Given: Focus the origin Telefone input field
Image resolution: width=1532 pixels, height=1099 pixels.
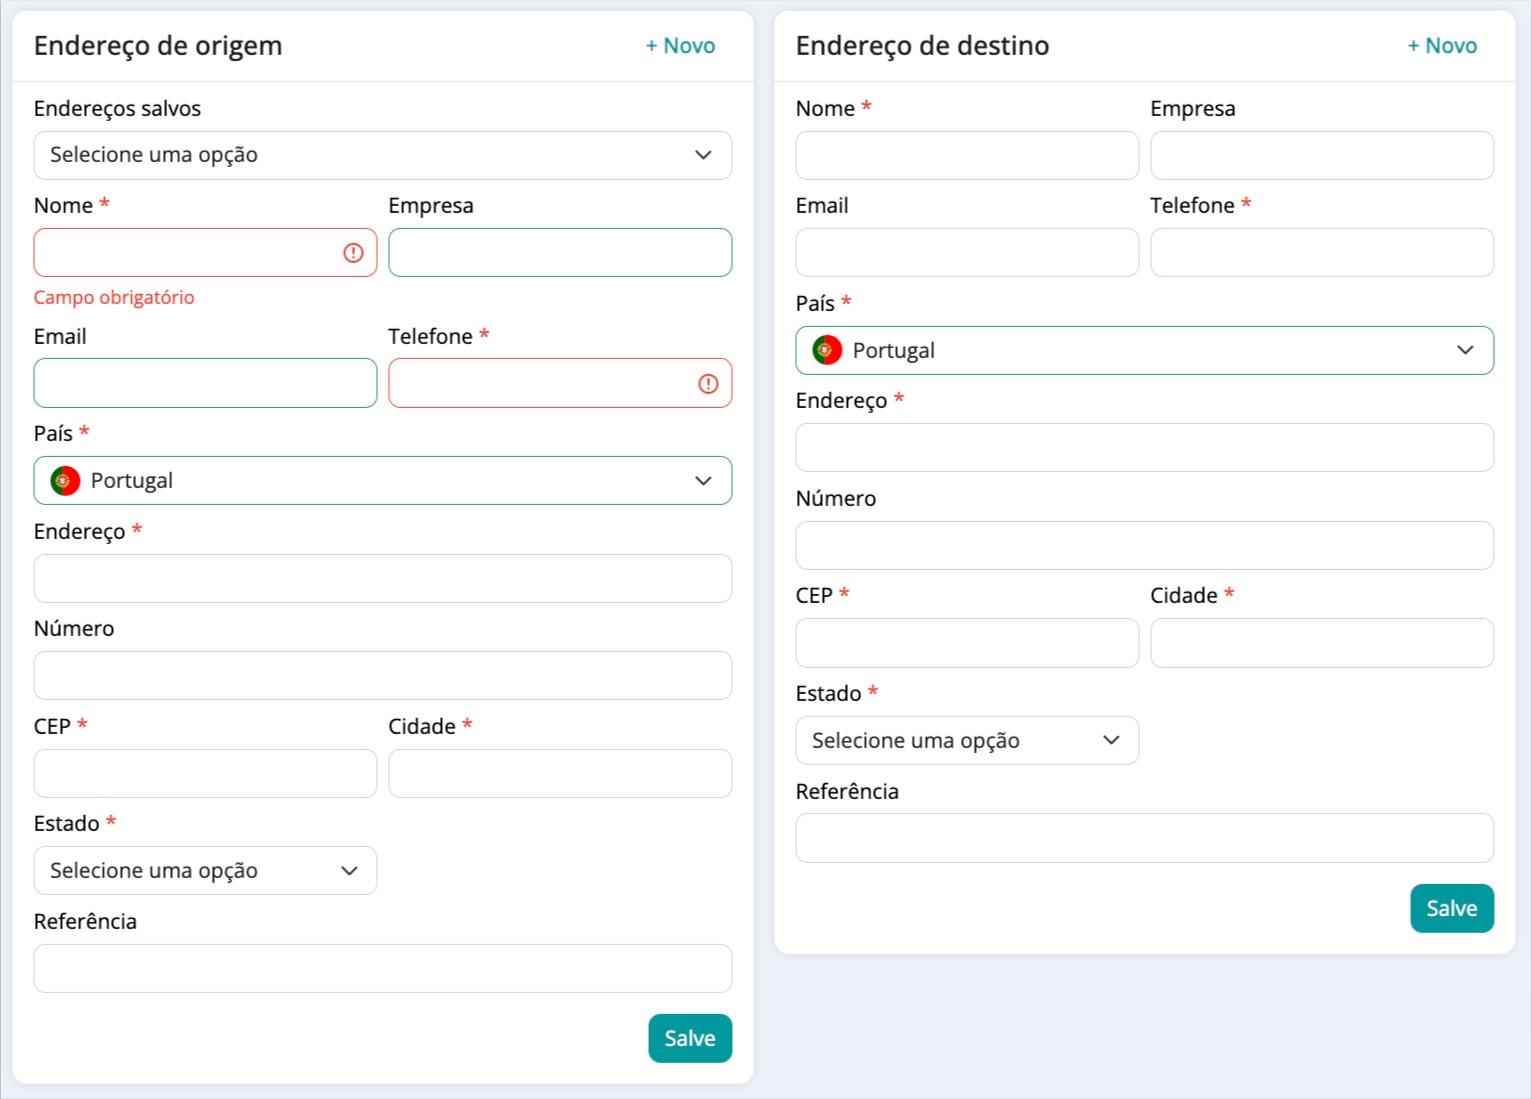Looking at the screenshot, I should coord(560,383).
